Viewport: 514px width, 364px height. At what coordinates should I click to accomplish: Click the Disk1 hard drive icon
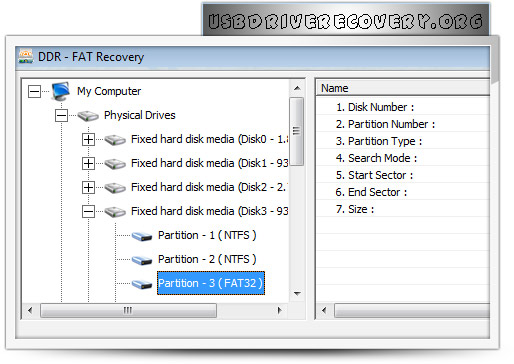pyautogui.click(x=115, y=164)
